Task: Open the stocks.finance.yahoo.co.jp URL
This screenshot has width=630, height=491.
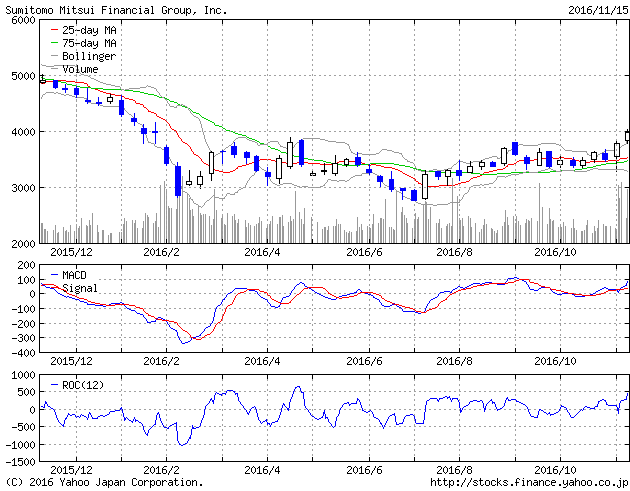Action: pyautogui.click(x=530, y=482)
